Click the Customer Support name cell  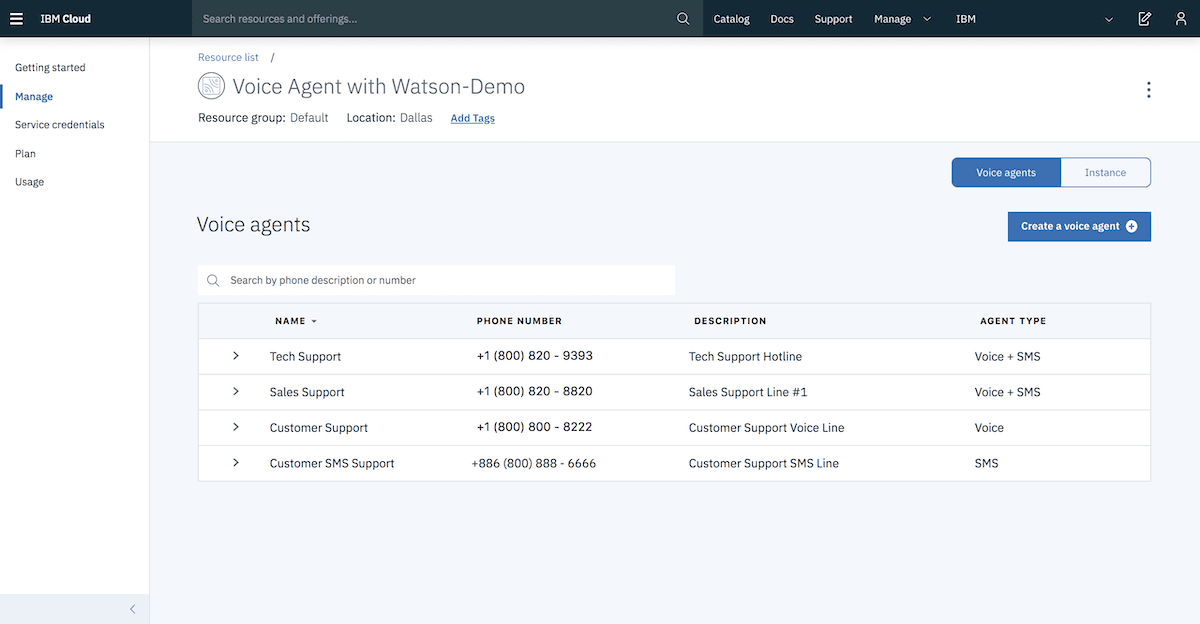coord(319,428)
